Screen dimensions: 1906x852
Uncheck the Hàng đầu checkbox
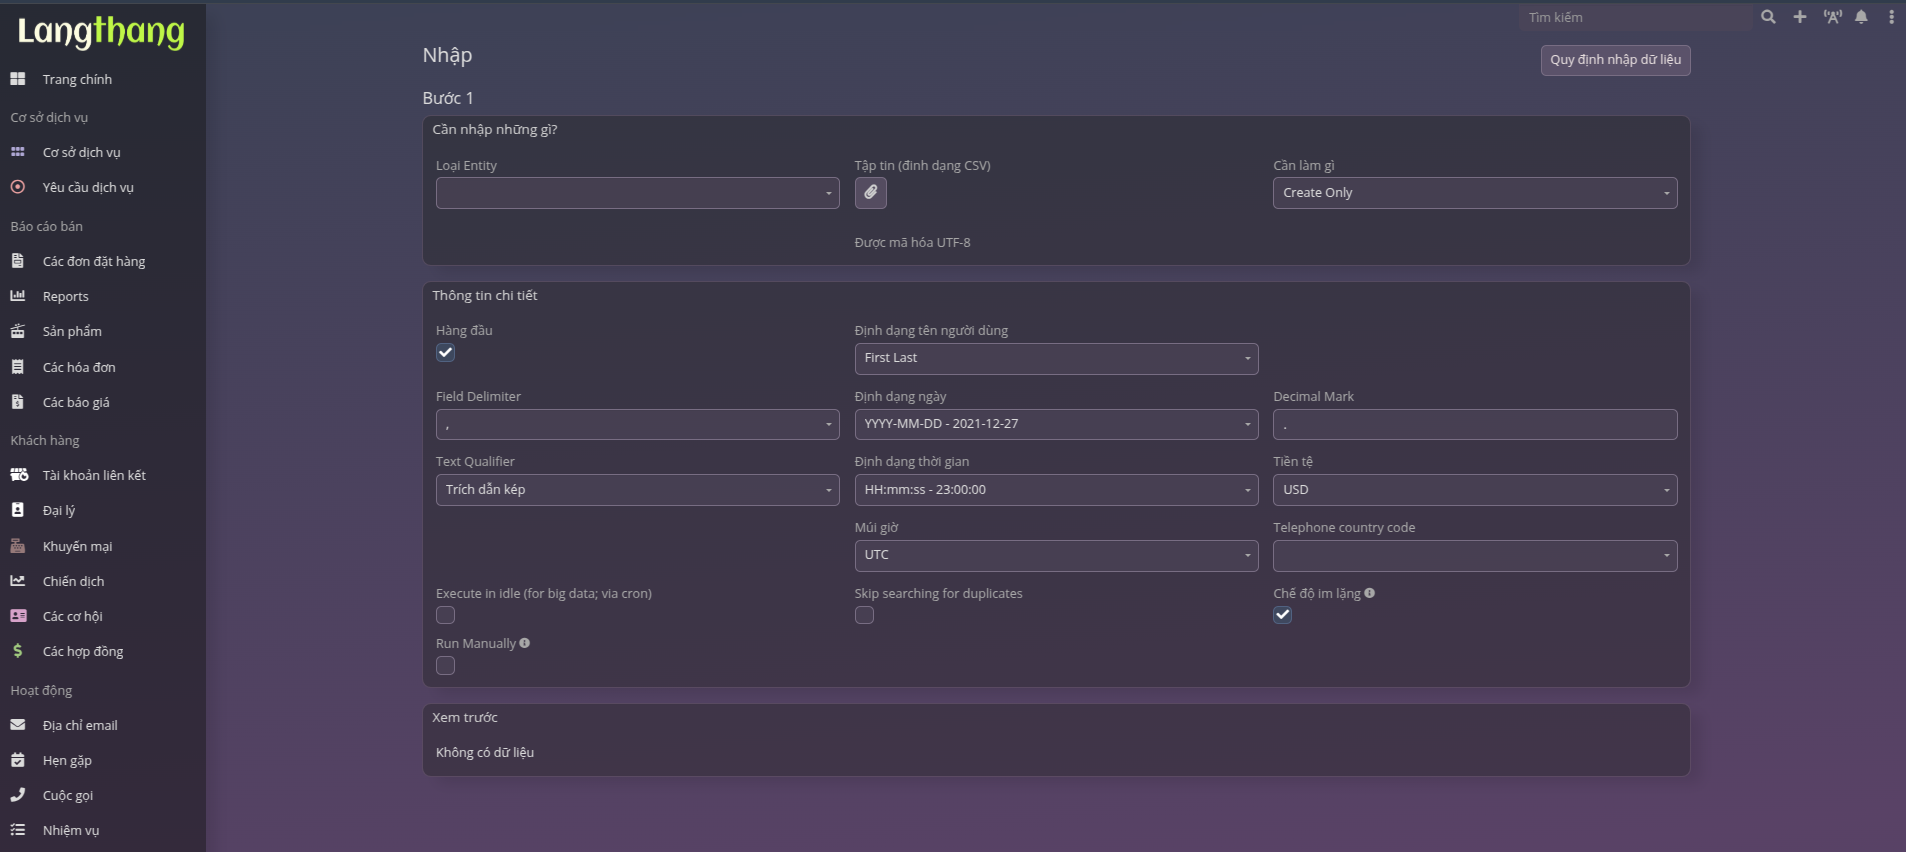446,353
